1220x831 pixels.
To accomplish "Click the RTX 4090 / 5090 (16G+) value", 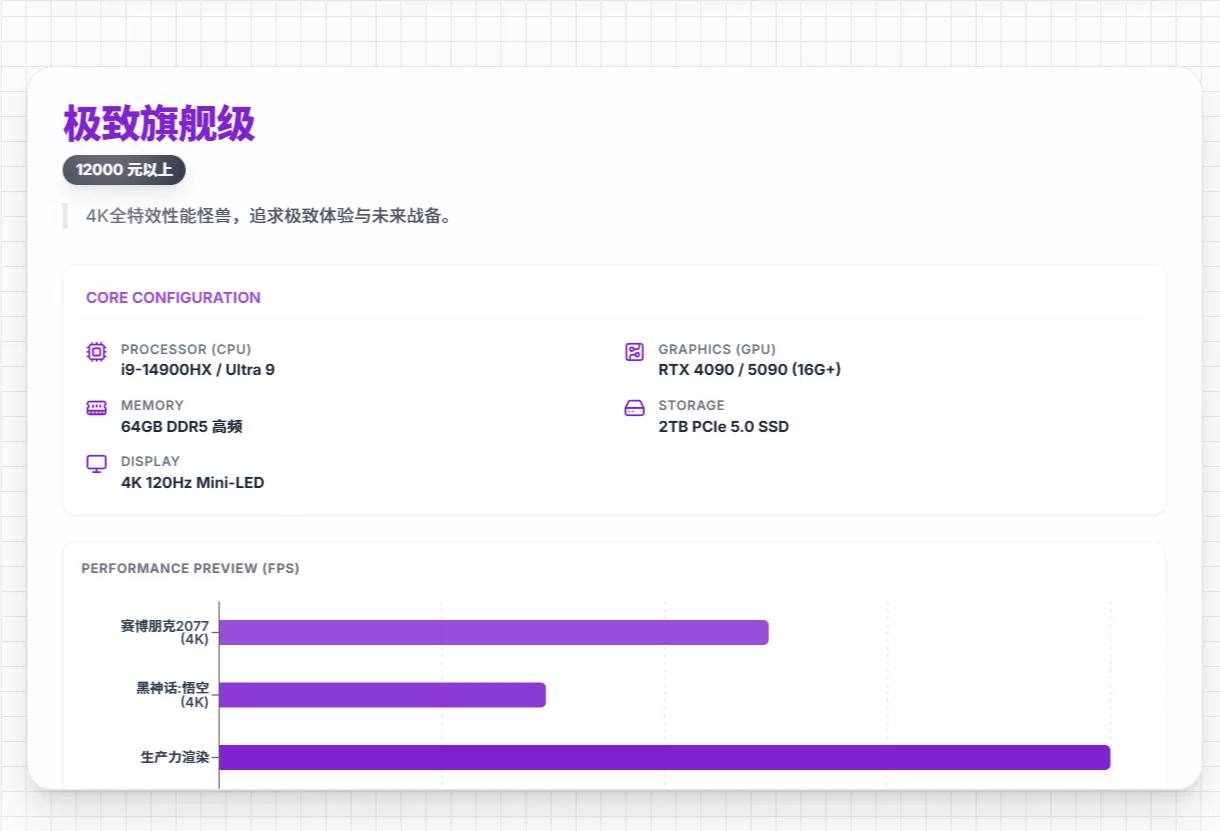I will pyautogui.click(x=750, y=370).
